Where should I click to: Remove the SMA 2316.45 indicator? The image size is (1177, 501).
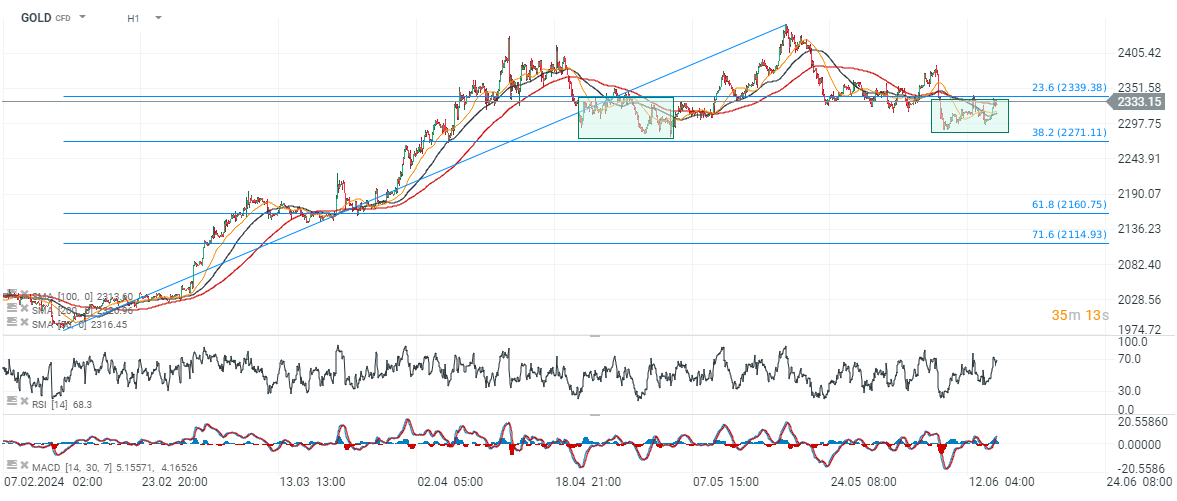tap(24, 321)
